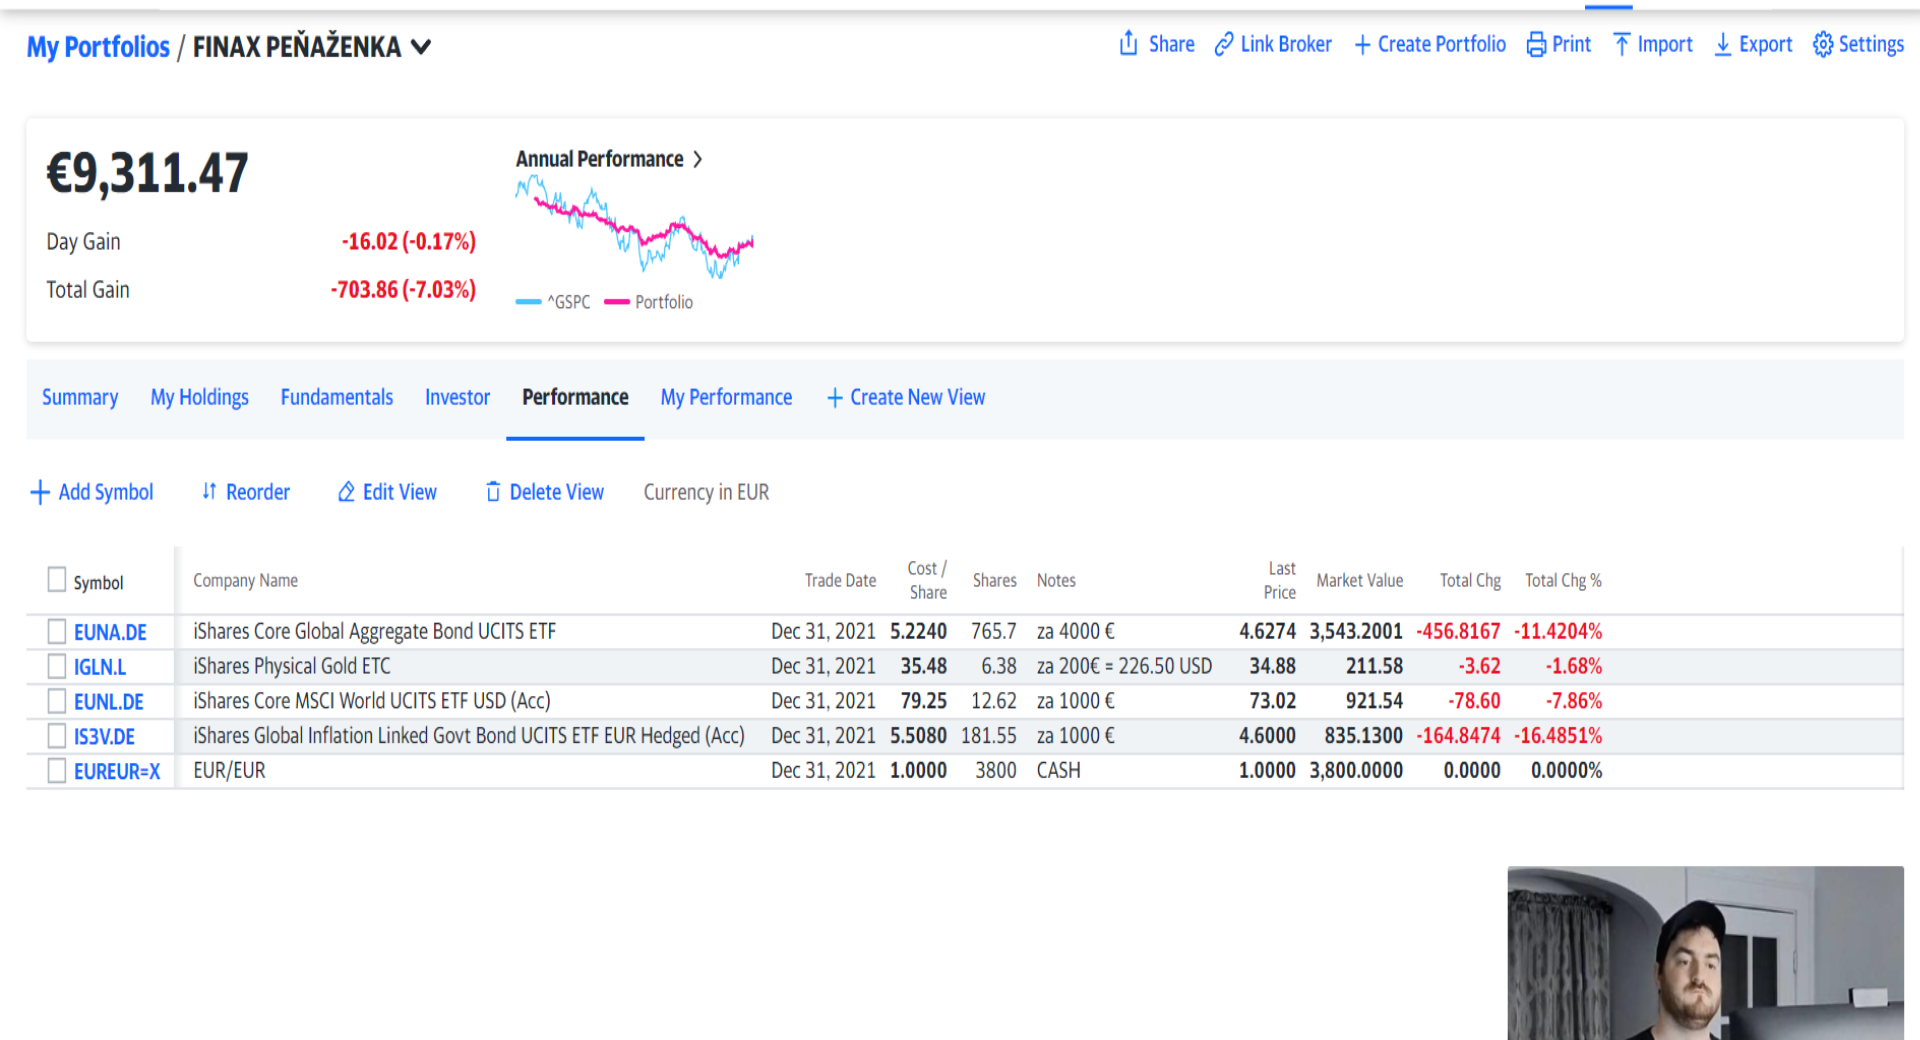
Task: Click the Link Broker label
Action: click(x=1286, y=44)
